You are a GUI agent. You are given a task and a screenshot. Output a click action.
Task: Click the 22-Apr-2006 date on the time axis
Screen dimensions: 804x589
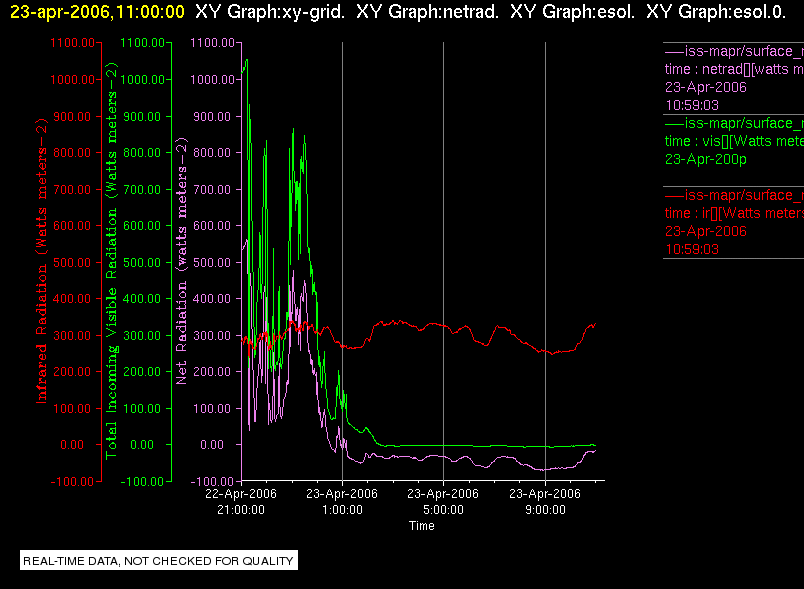241,494
